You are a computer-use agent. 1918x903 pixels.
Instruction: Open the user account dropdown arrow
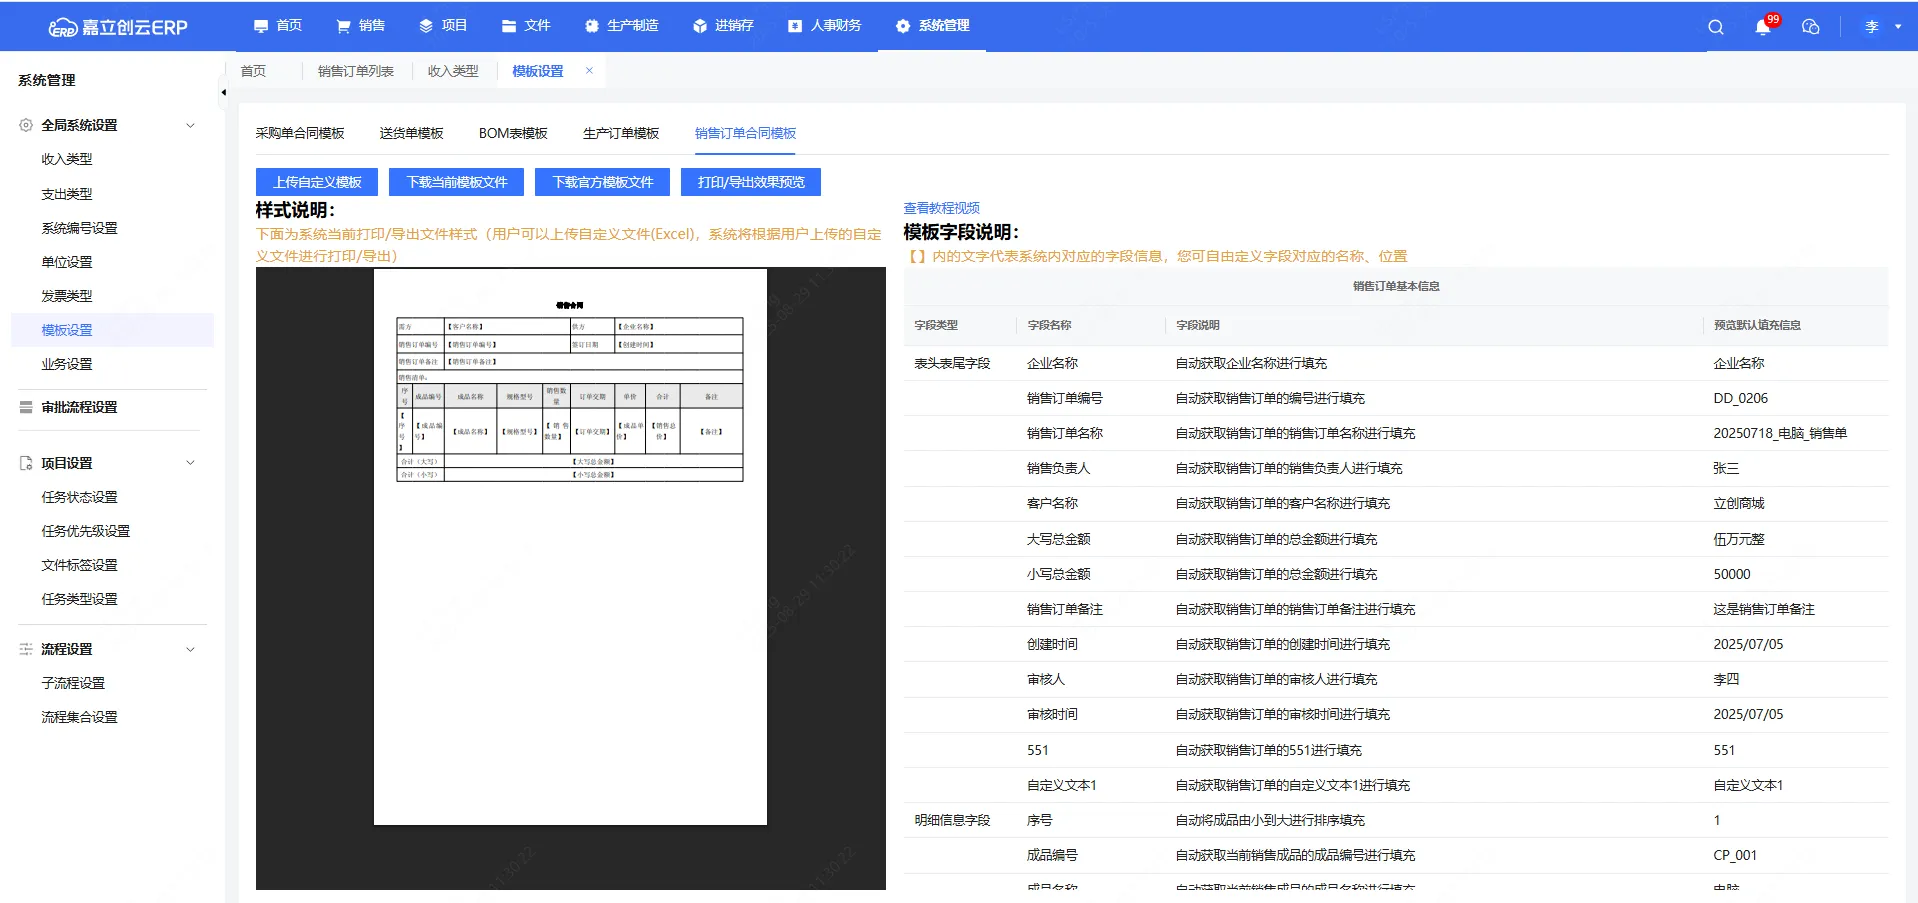1897,27
